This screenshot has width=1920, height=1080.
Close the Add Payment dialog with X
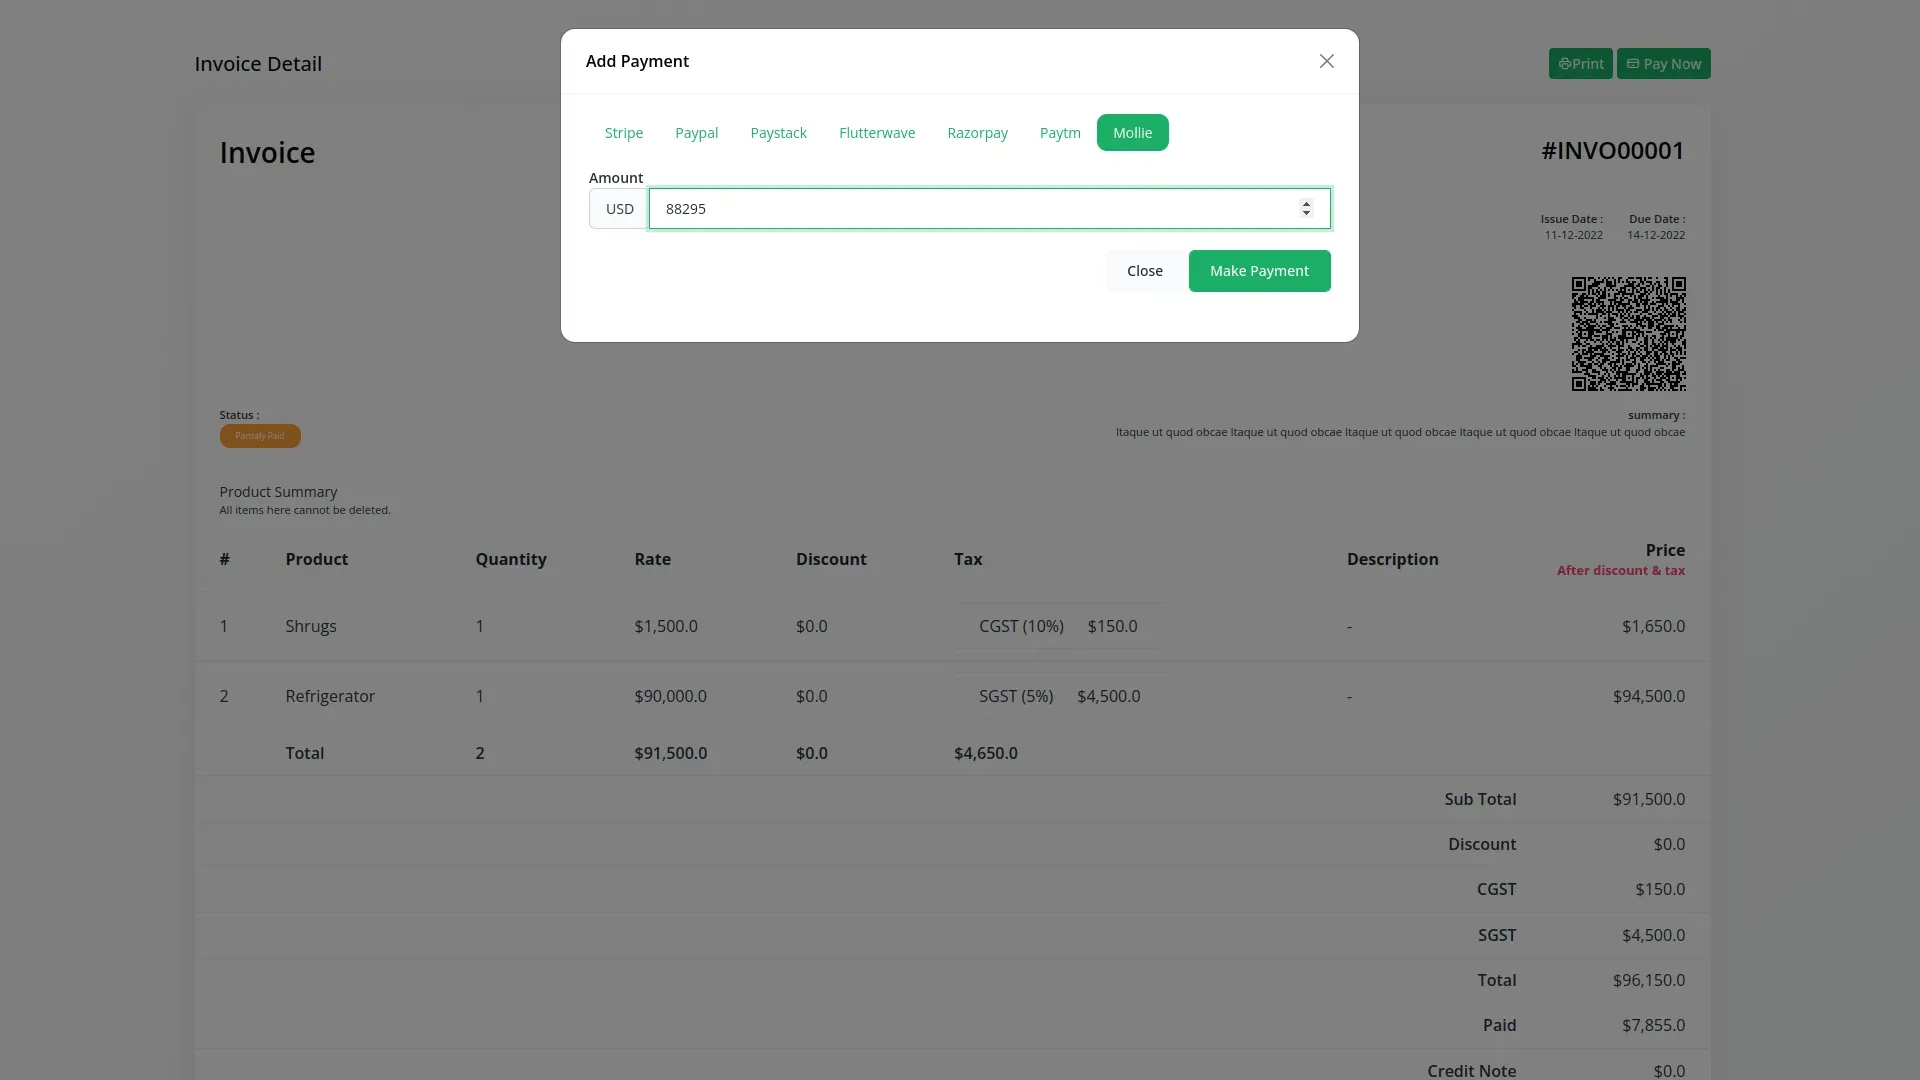click(1326, 61)
